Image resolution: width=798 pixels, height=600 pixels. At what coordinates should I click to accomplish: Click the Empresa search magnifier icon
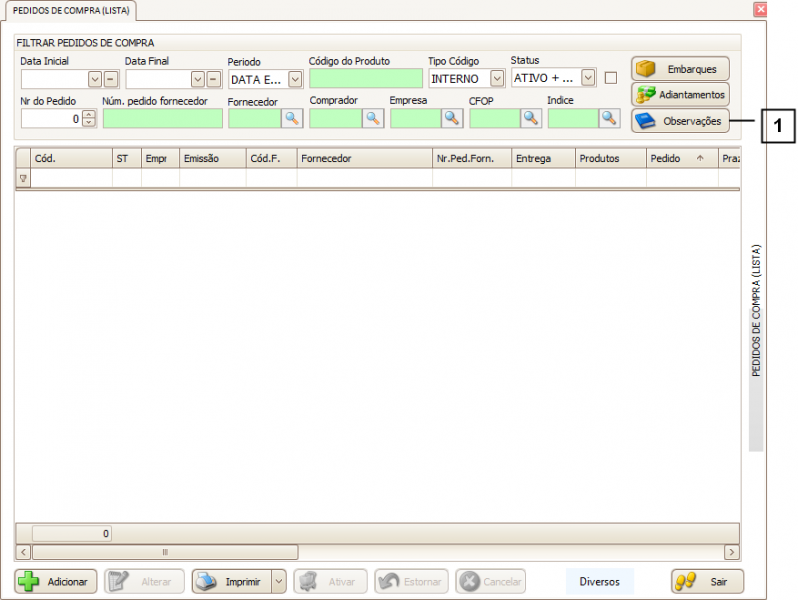point(452,118)
